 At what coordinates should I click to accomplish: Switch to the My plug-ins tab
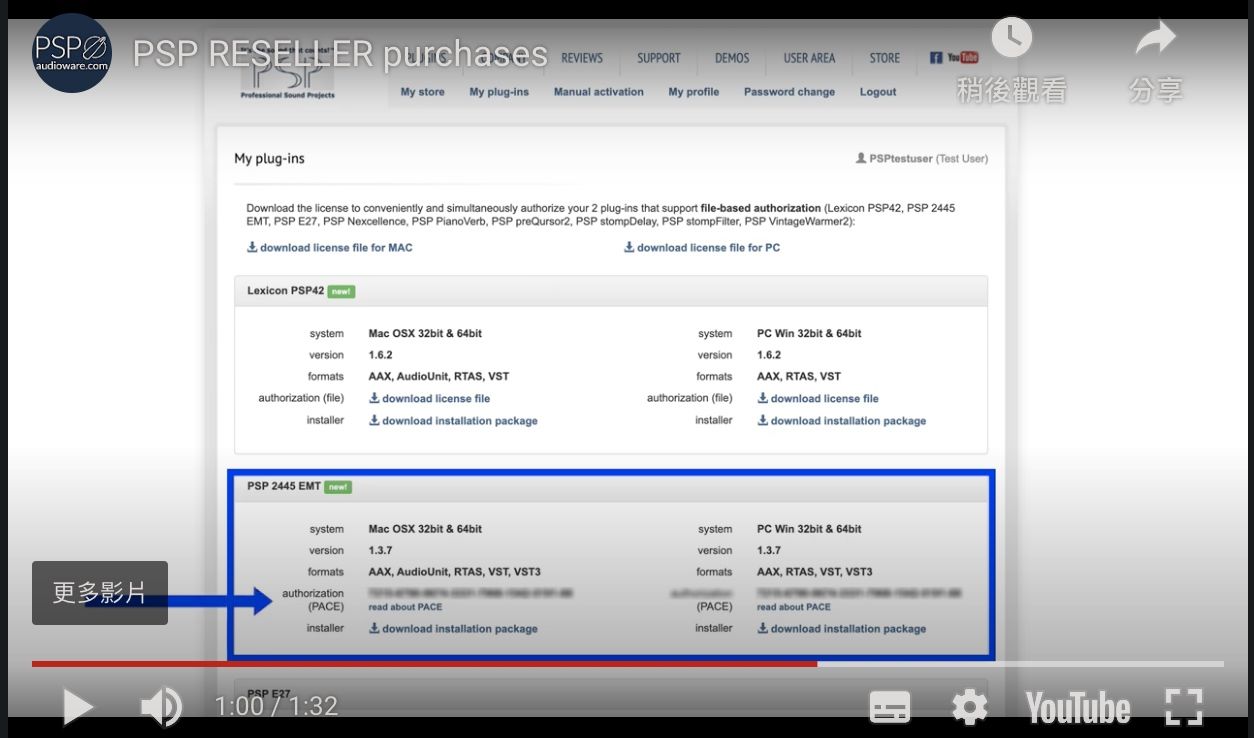pyautogui.click(x=499, y=92)
